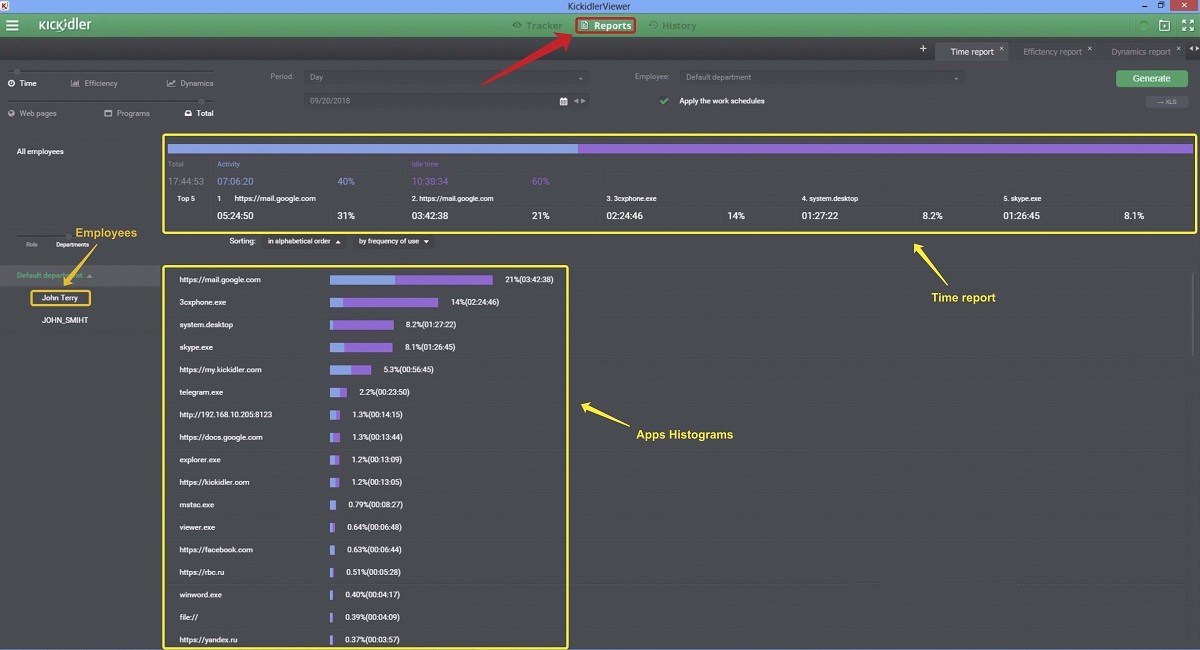
Task: Open the Dynamics report tab
Action: [x=1141, y=52]
